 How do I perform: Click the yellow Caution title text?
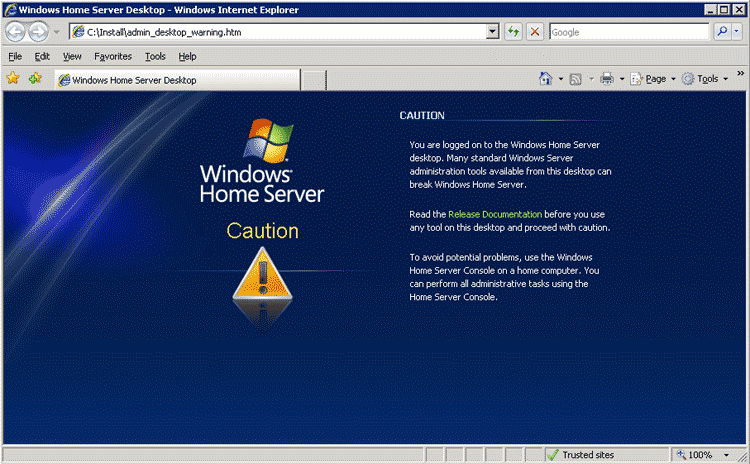[263, 231]
